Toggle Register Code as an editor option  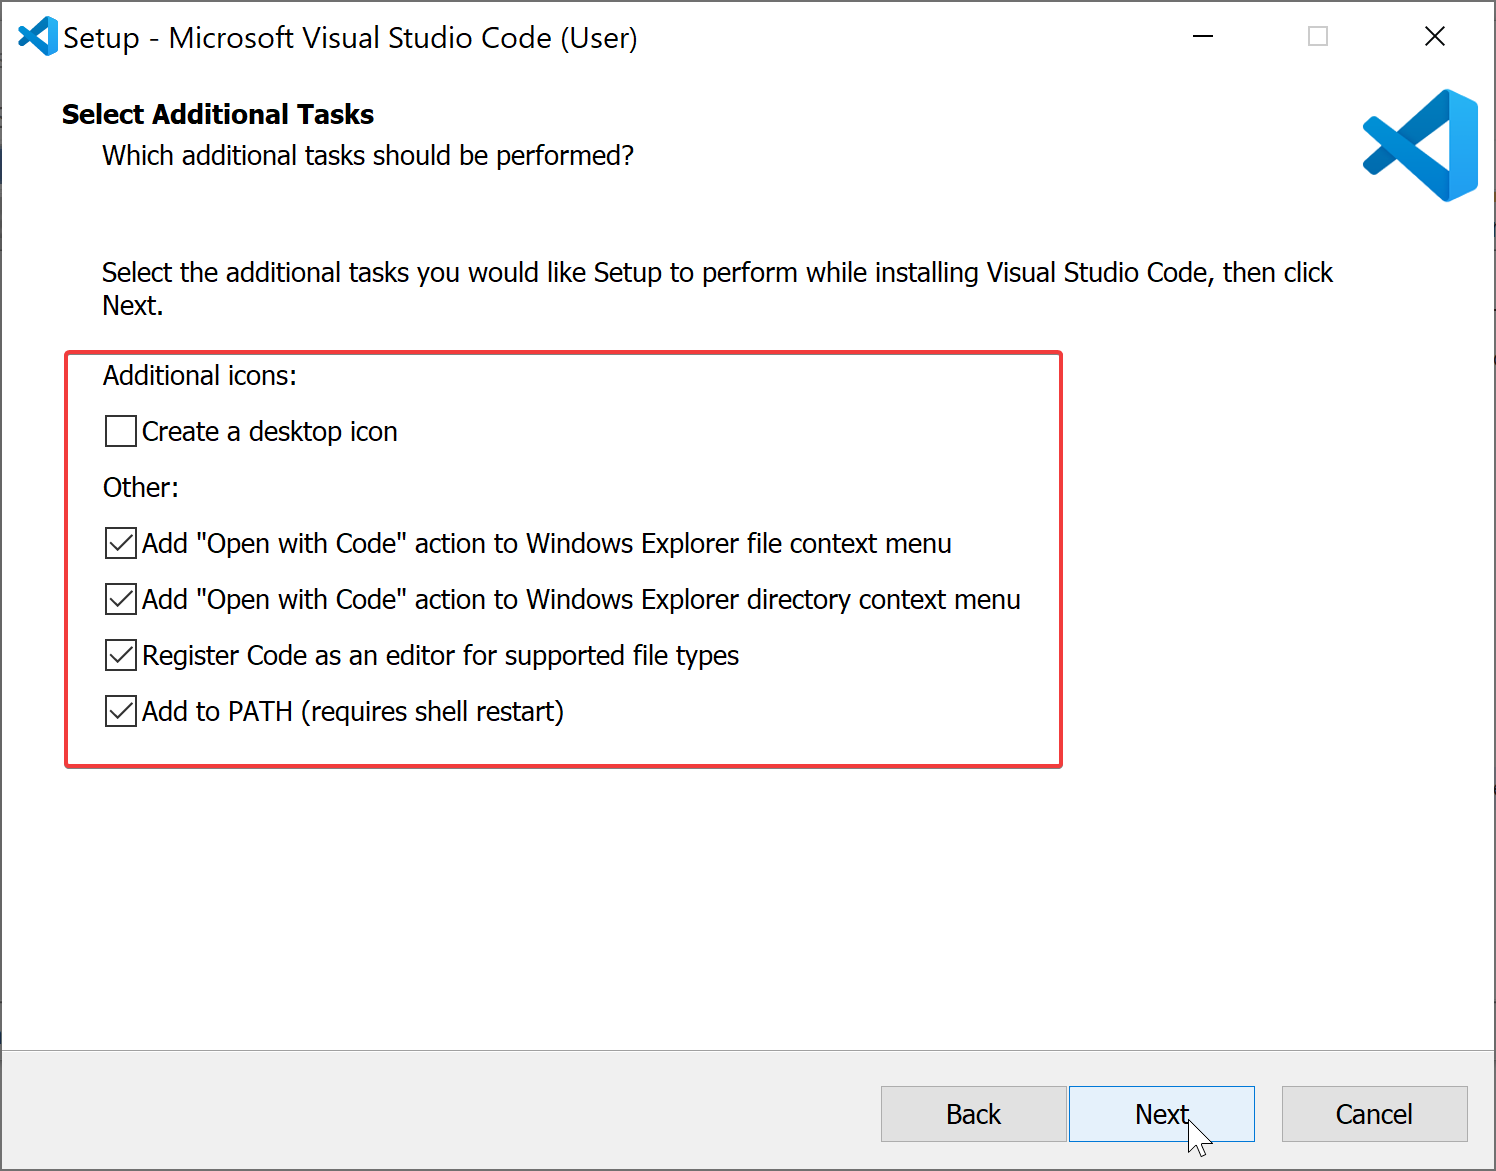[x=121, y=655]
